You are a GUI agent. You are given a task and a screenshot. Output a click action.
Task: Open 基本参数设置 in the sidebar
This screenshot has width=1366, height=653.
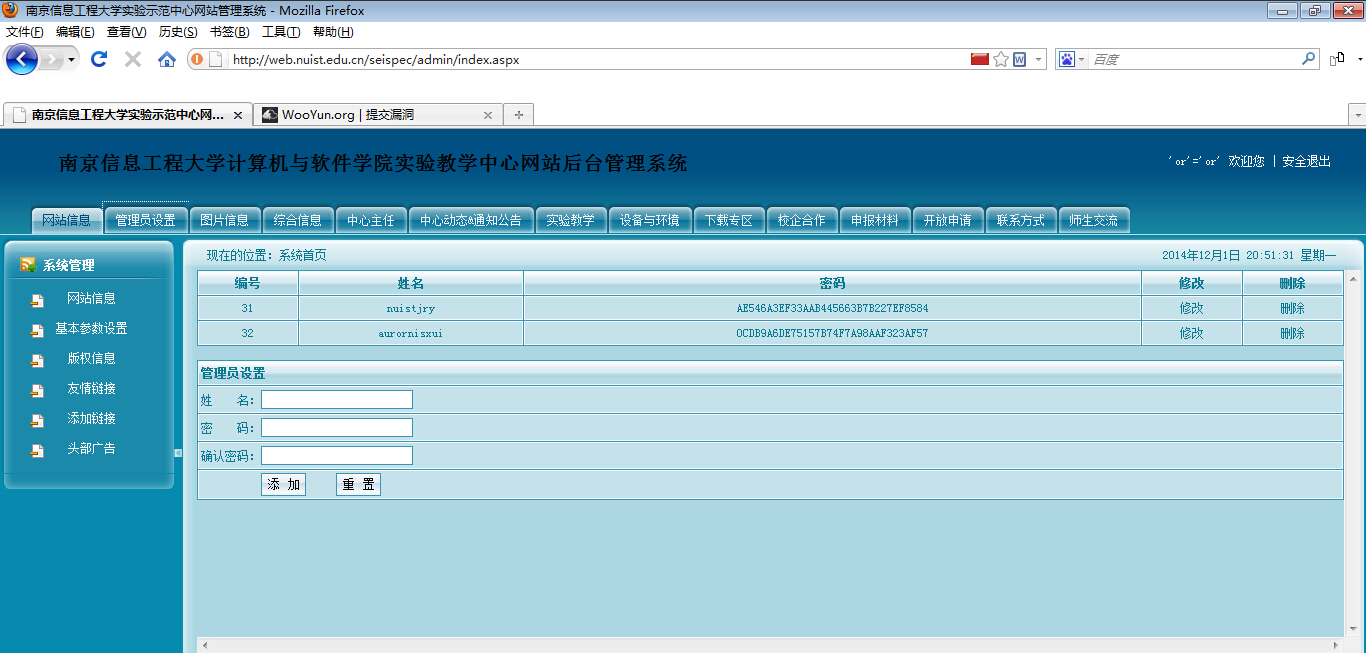click(91, 328)
